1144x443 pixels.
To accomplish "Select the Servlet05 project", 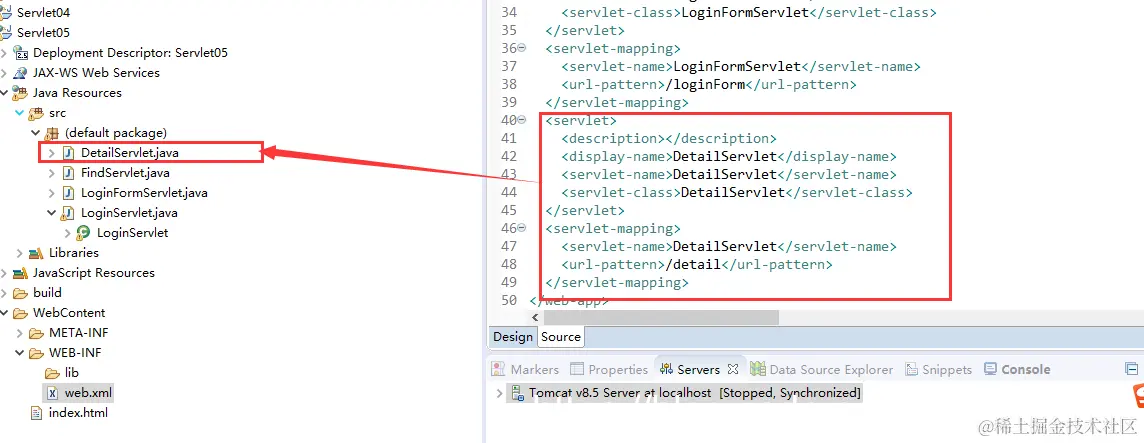I will (42, 33).
